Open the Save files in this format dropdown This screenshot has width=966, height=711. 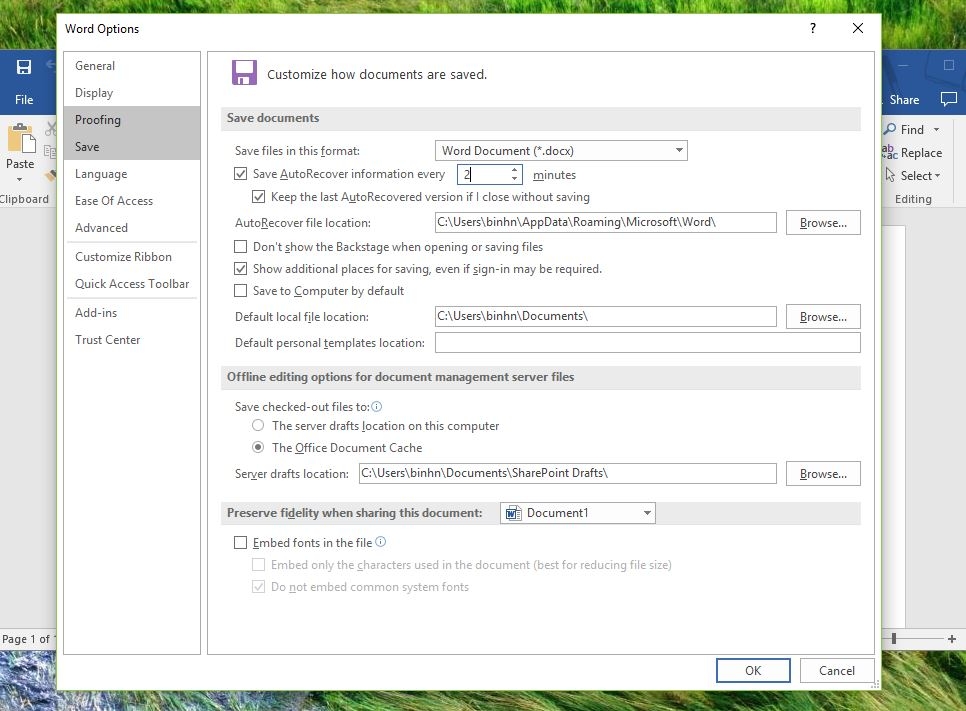click(561, 150)
